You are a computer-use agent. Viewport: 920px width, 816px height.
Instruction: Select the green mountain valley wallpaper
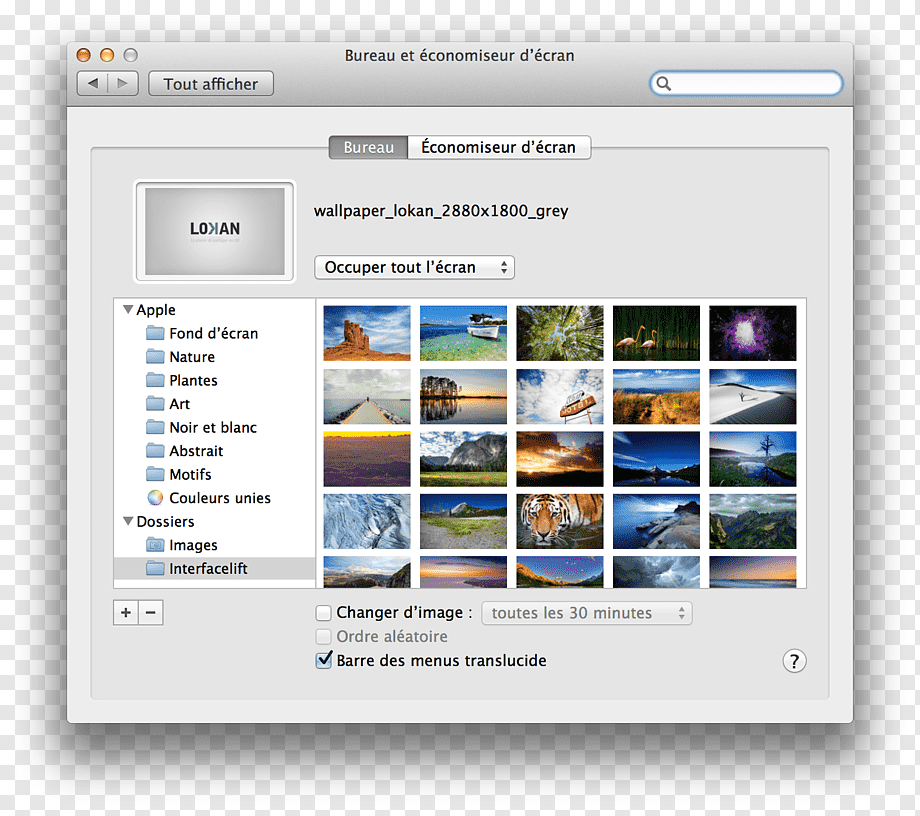tap(753, 521)
